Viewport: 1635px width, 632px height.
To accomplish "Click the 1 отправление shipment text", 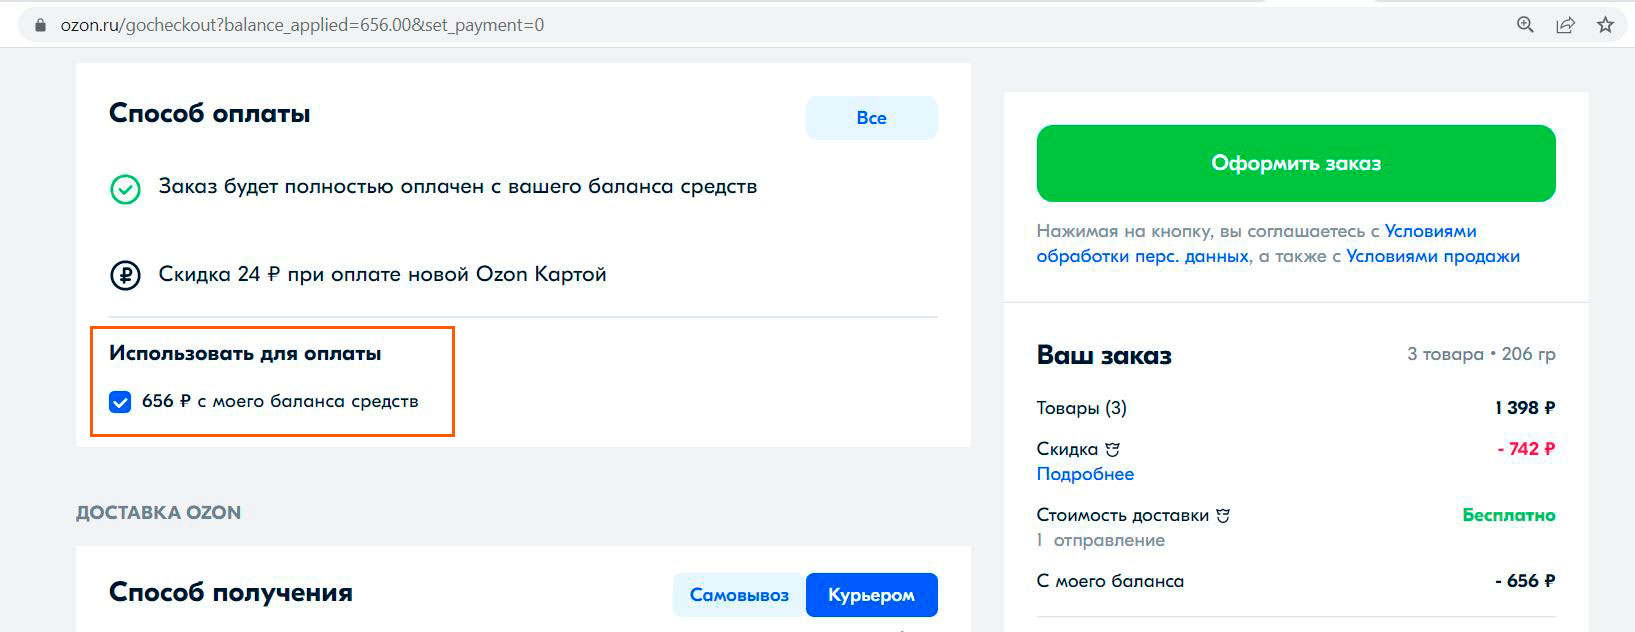I will (1100, 540).
